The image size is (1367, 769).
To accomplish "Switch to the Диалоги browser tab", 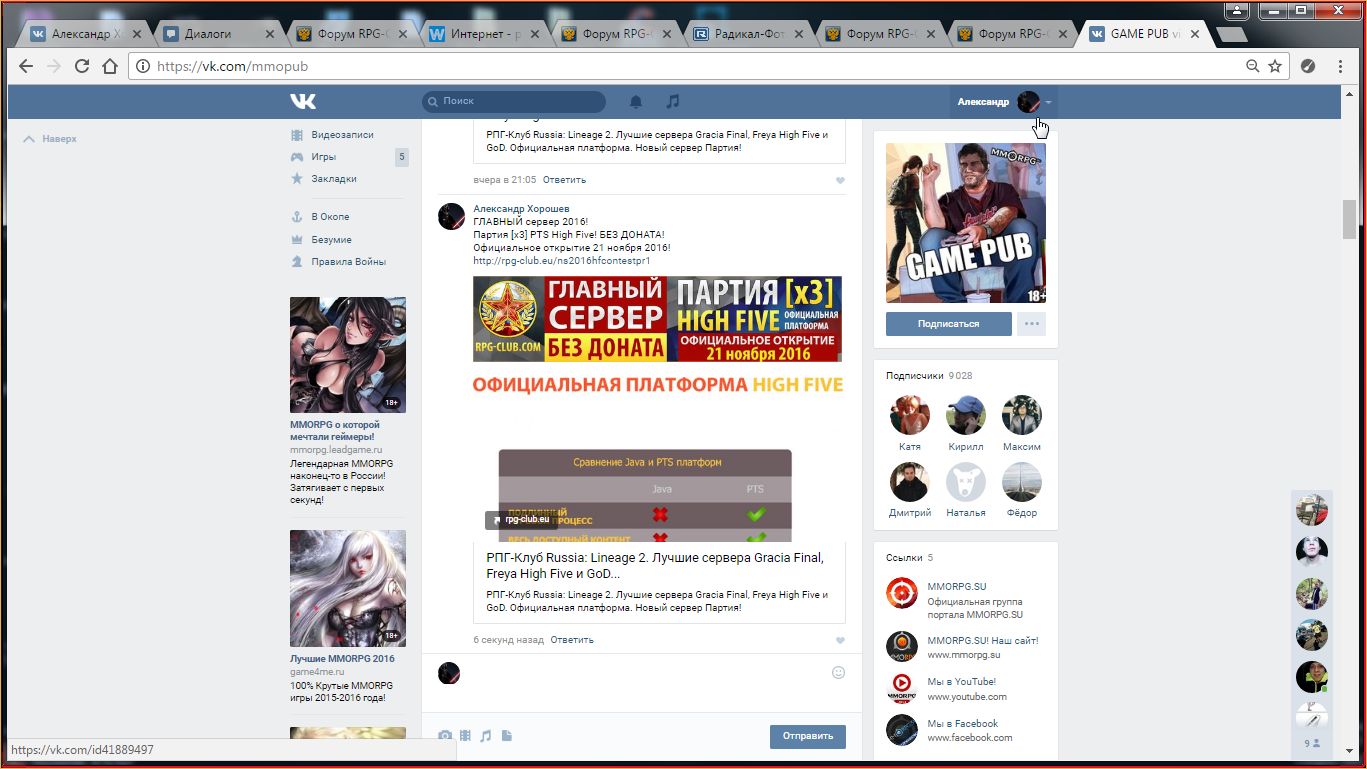I will tap(208, 33).
